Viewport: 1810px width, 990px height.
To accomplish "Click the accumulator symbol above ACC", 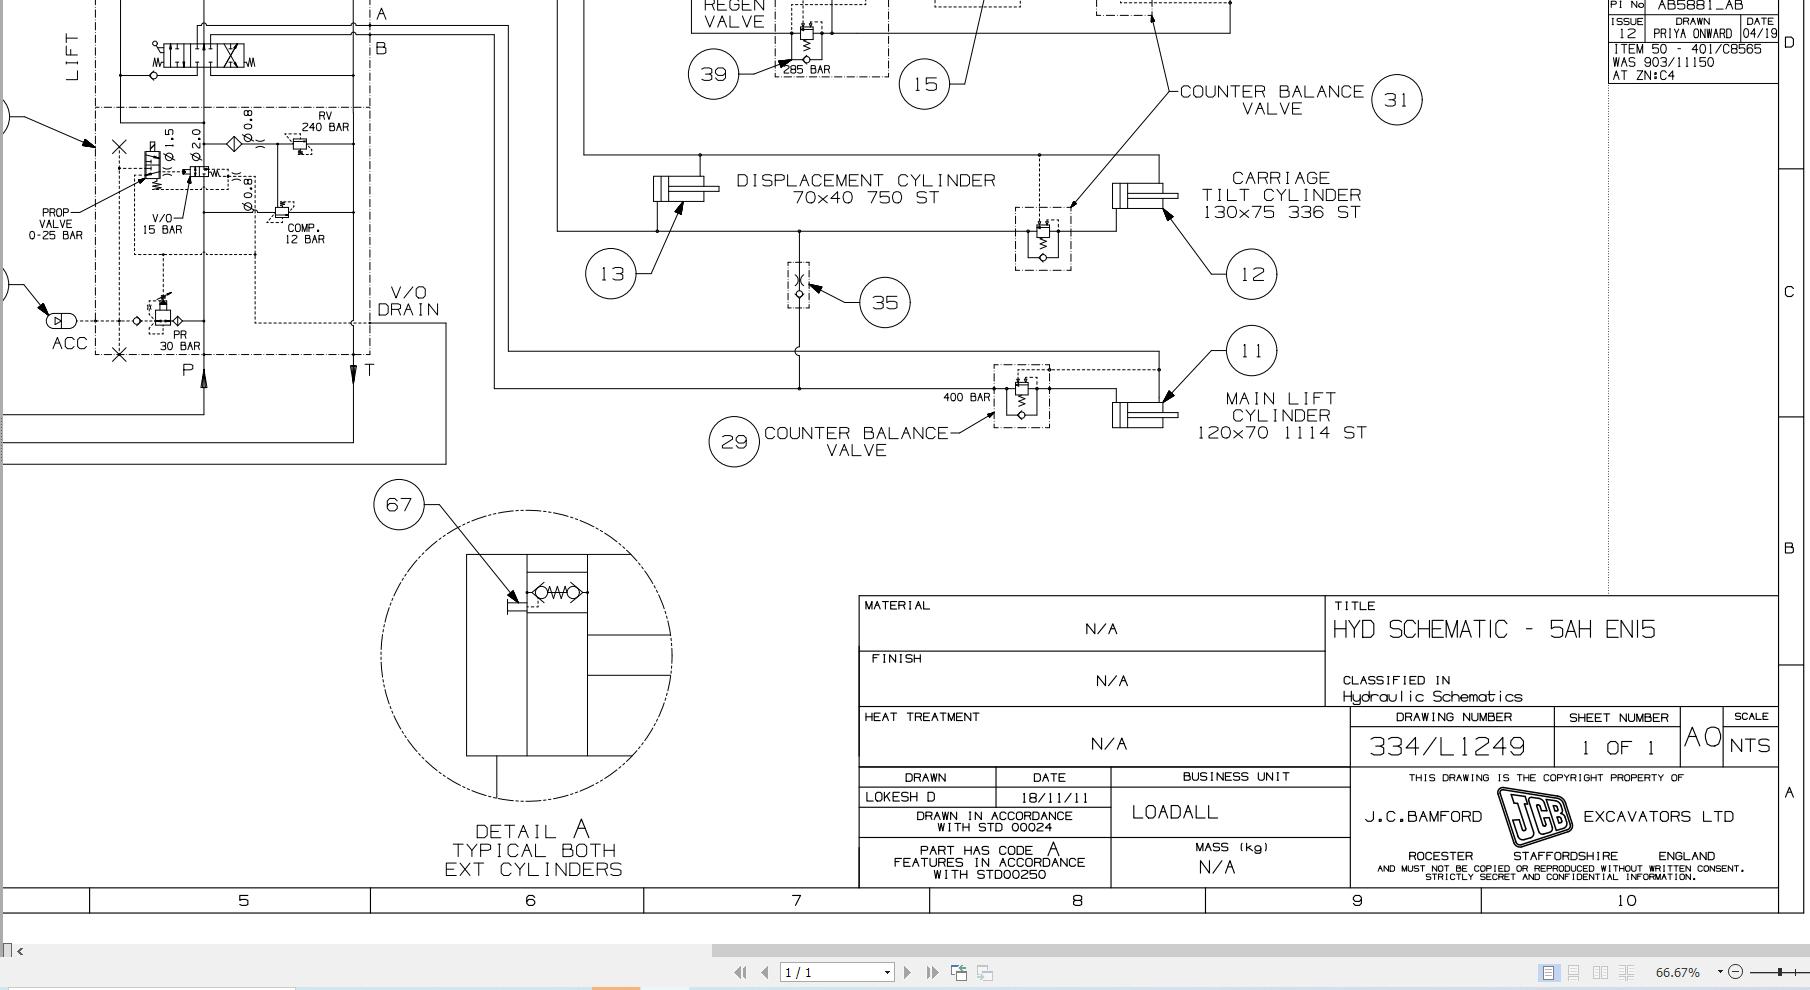I will pyautogui.click(x=62, y=321).
